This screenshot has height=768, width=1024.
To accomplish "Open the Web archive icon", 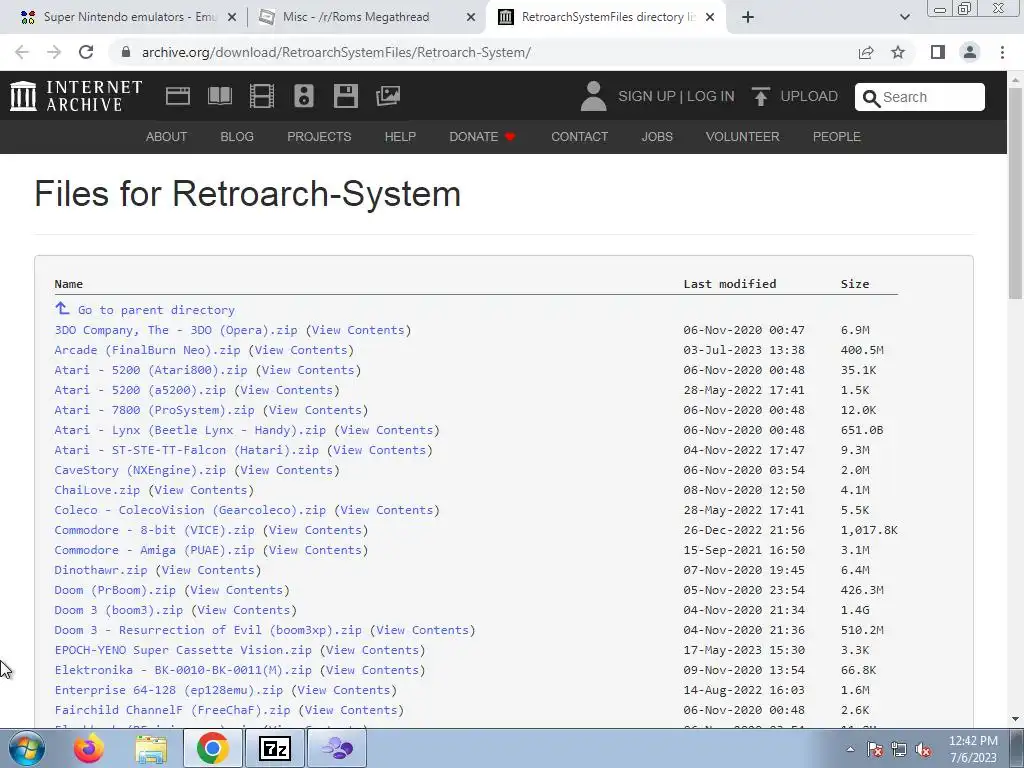I will pyautogui.click(x=178, y=96).
